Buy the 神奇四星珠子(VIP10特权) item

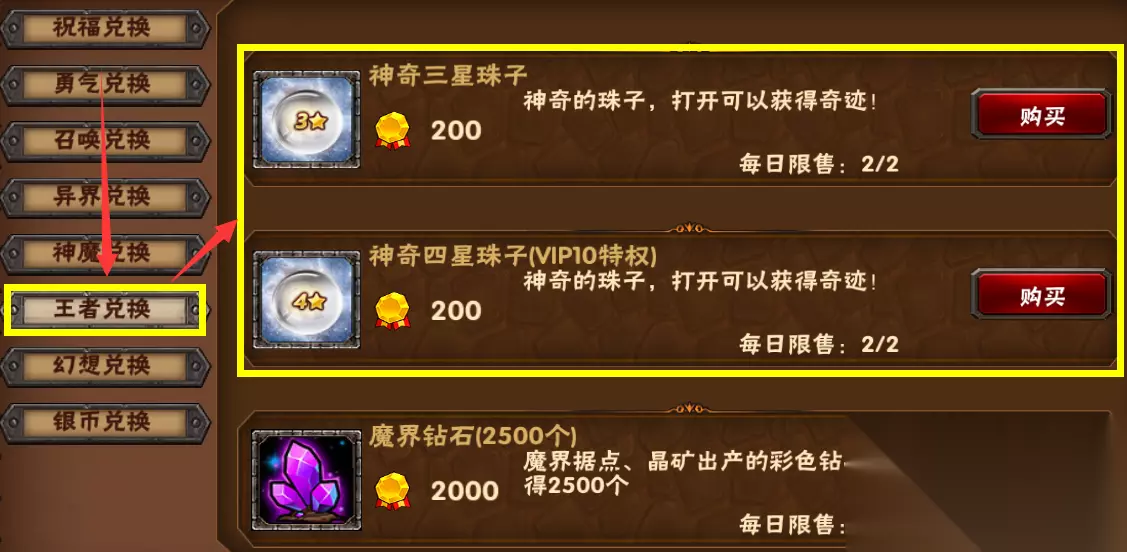pos(1041,295)
